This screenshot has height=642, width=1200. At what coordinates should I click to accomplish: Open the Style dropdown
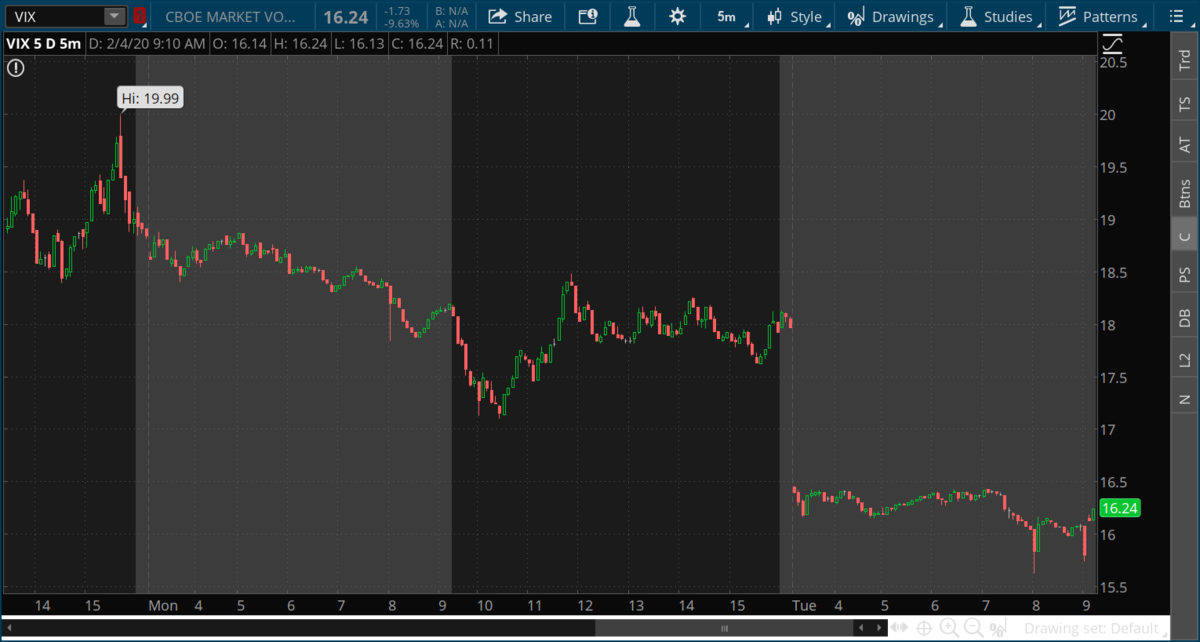click(x=796, y=16)
